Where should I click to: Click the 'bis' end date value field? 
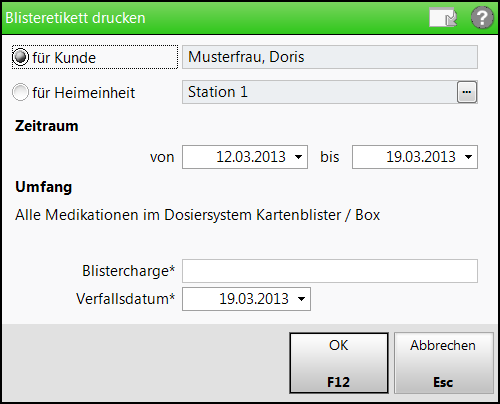pos(415,157)
